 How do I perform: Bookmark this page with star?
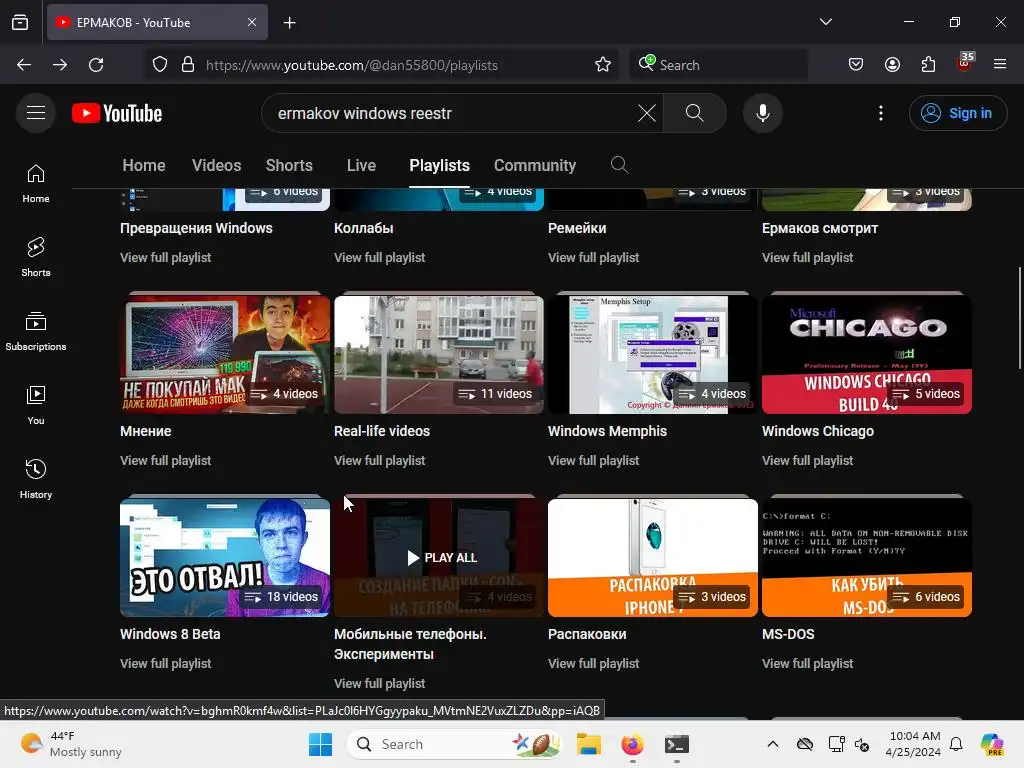click(x=603, y=65)
